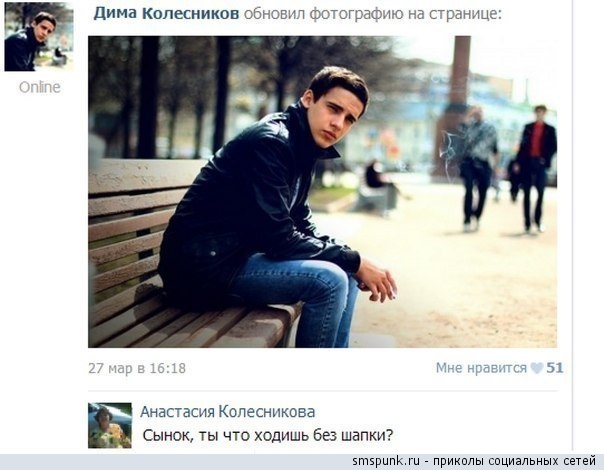Open the Анастасия Колесникова profile name link

tap(228, 412)
